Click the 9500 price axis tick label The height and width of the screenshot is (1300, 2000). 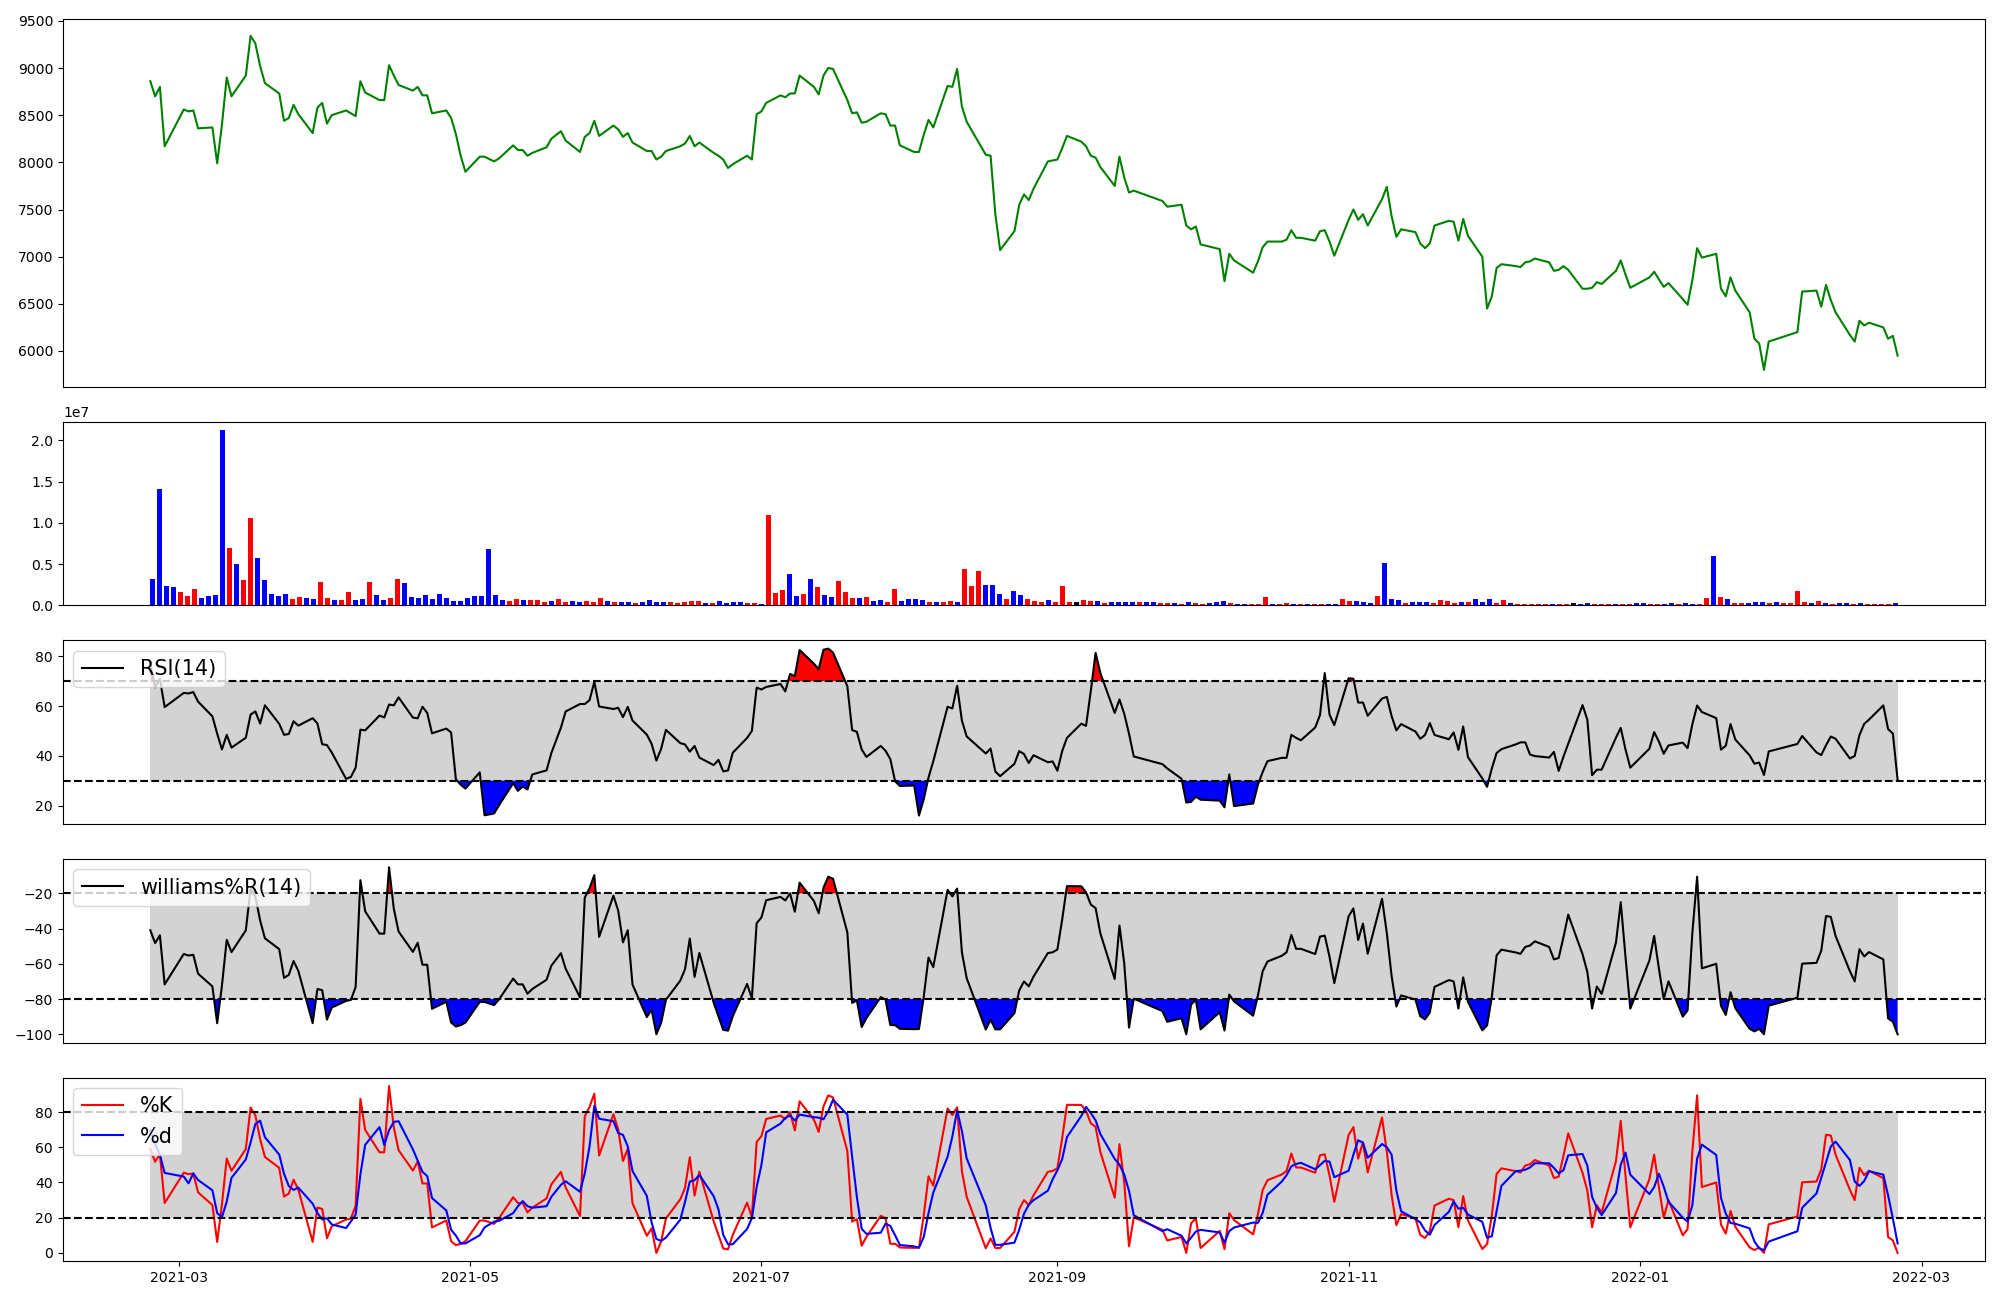pyautogui.click(x=34, y=21)
